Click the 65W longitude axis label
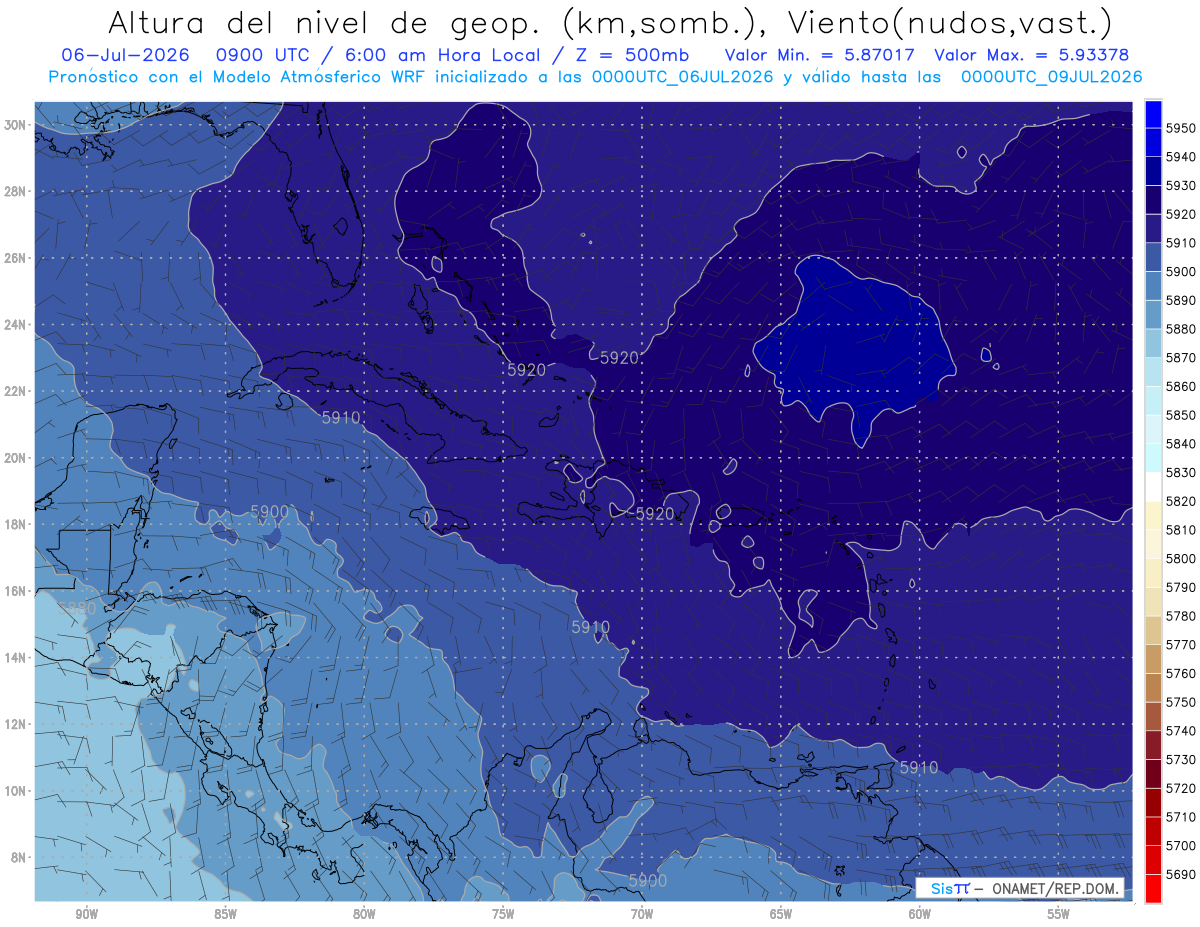 pyautogui.click(x=781, y=914)
